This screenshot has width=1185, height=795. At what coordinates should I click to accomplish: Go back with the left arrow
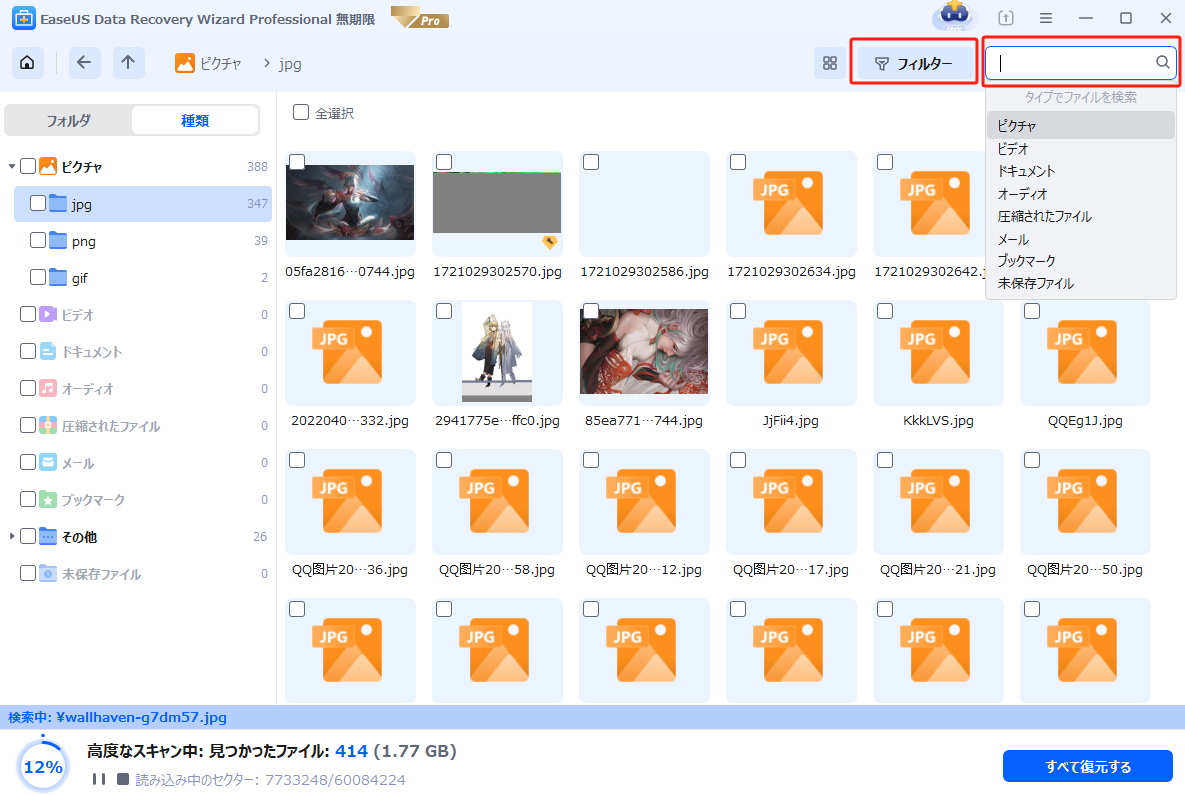(83, 63)
